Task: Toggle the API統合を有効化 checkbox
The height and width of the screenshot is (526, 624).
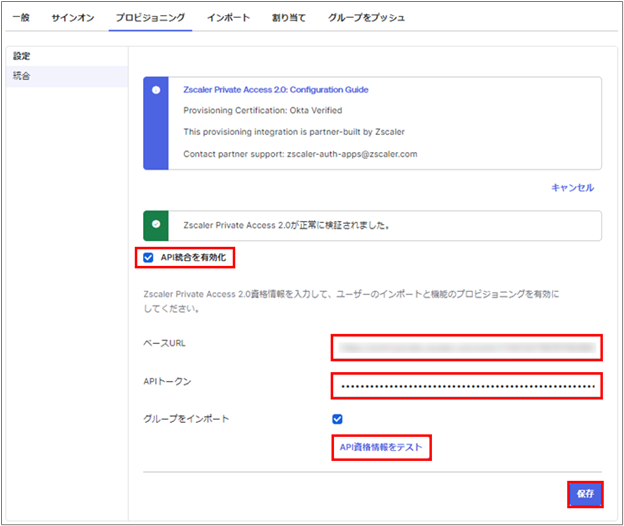Action: pos(148,257)
